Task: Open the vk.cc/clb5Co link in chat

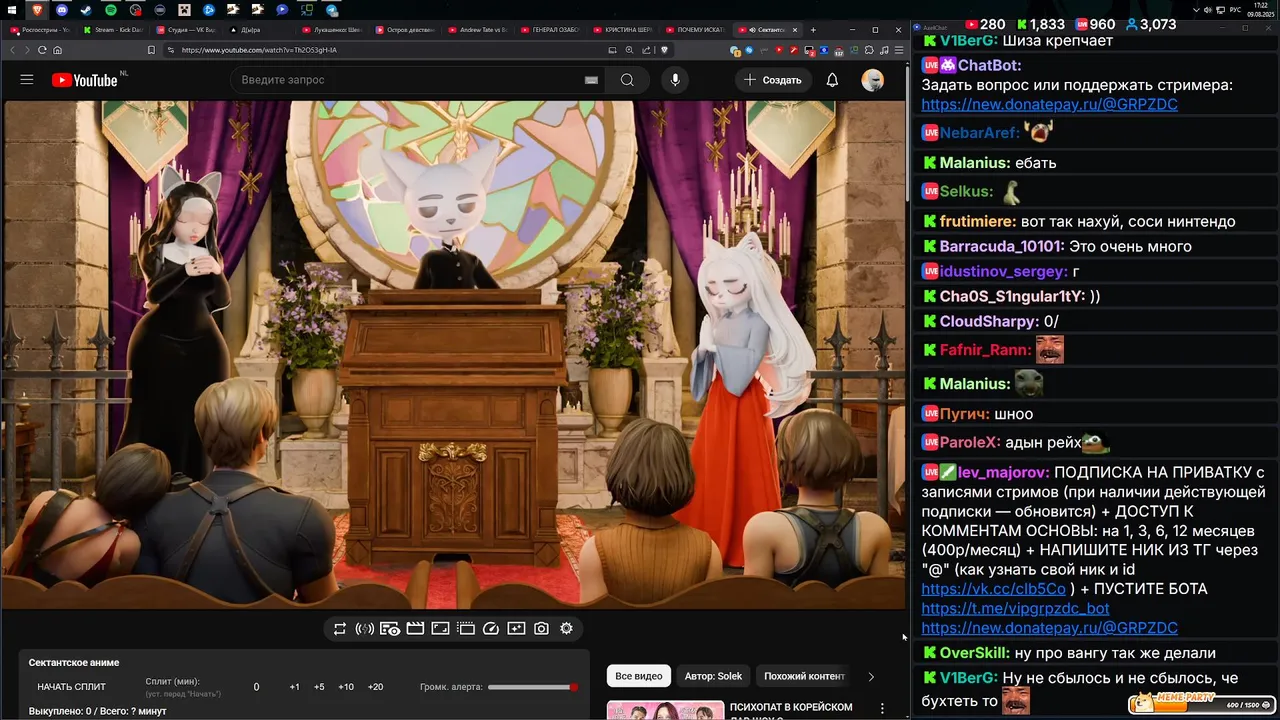Action: pos(993,589)
